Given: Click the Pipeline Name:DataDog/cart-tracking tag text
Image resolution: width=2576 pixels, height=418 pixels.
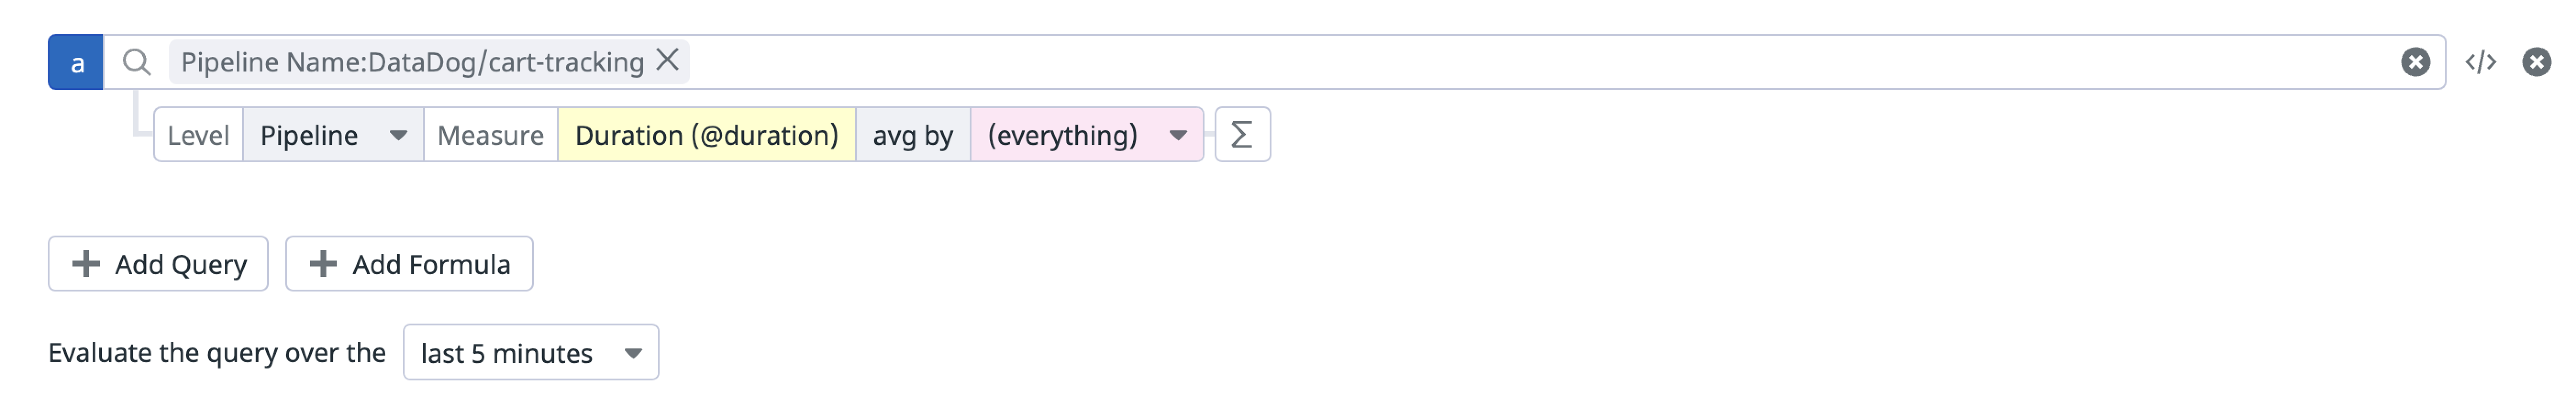Looking at the screenshot, I should click(412, 62).
